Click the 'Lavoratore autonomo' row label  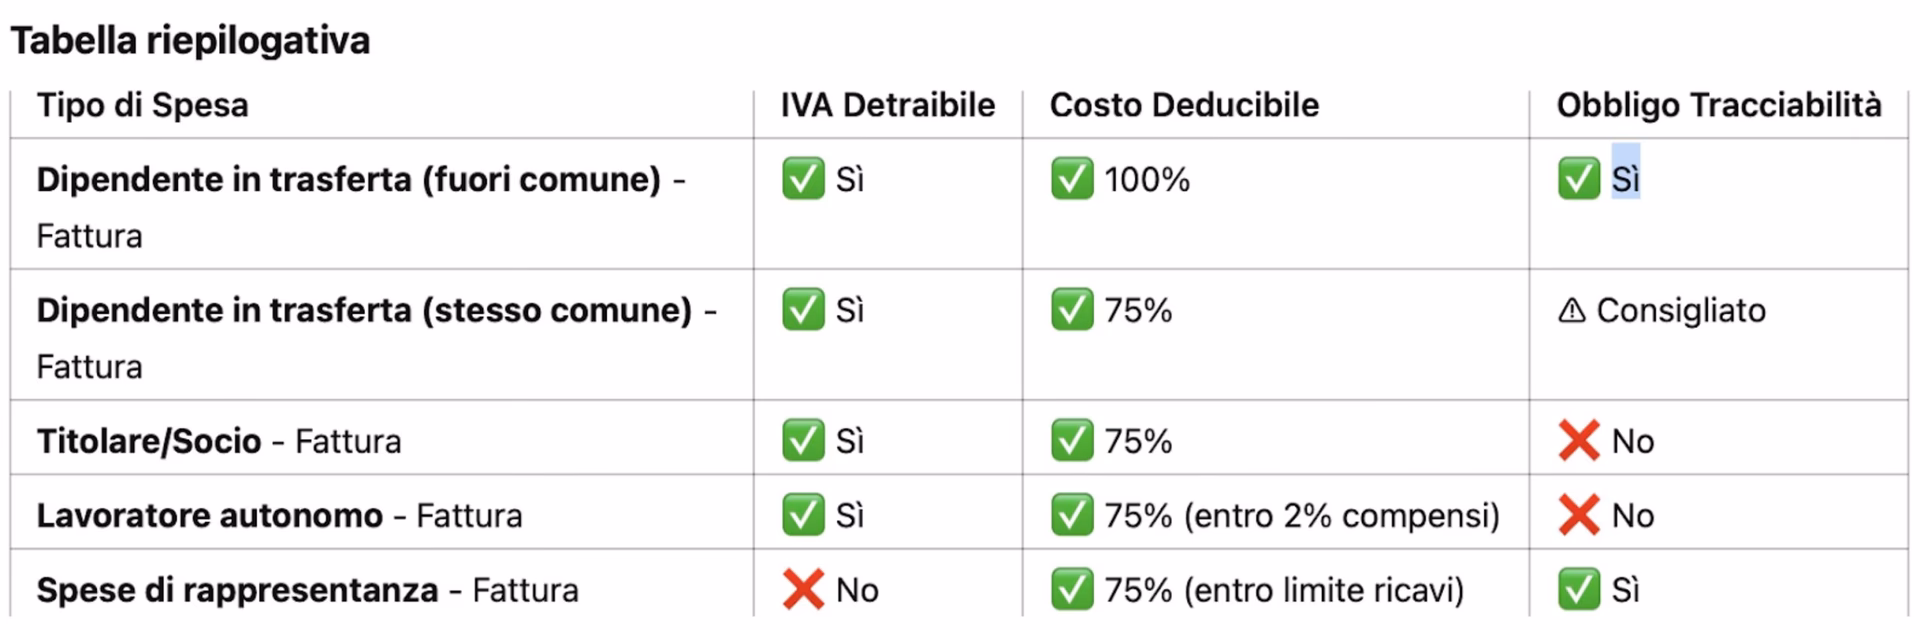(x=209, y=516)
